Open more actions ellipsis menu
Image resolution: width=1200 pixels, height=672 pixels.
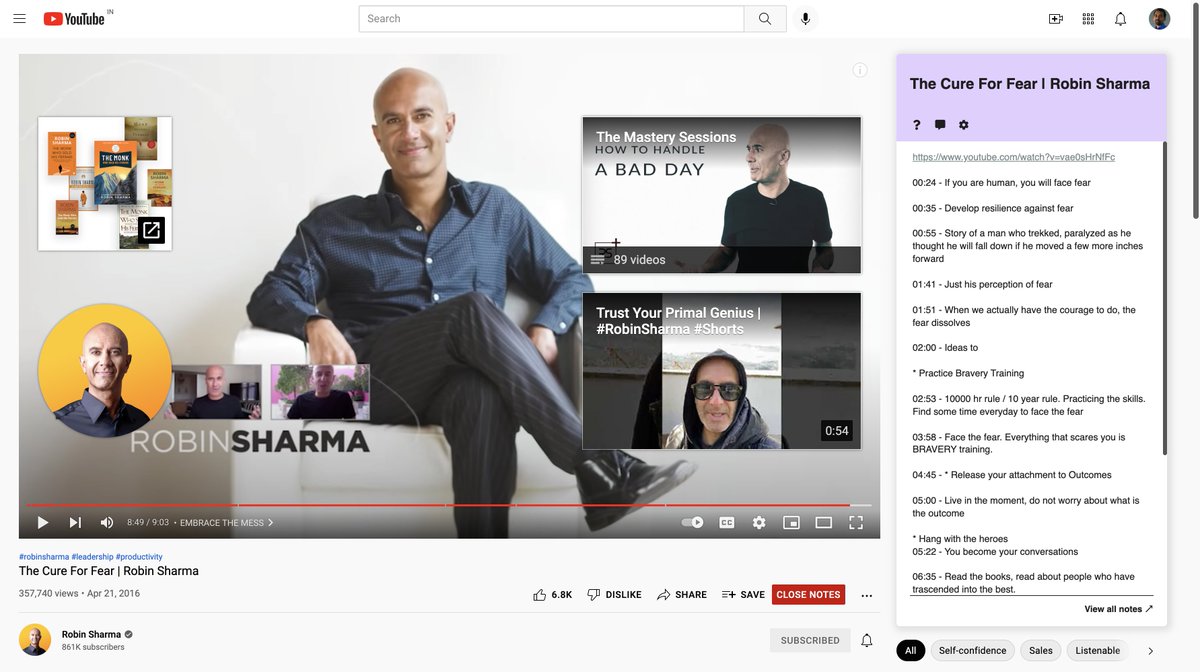tap(867, 595)
